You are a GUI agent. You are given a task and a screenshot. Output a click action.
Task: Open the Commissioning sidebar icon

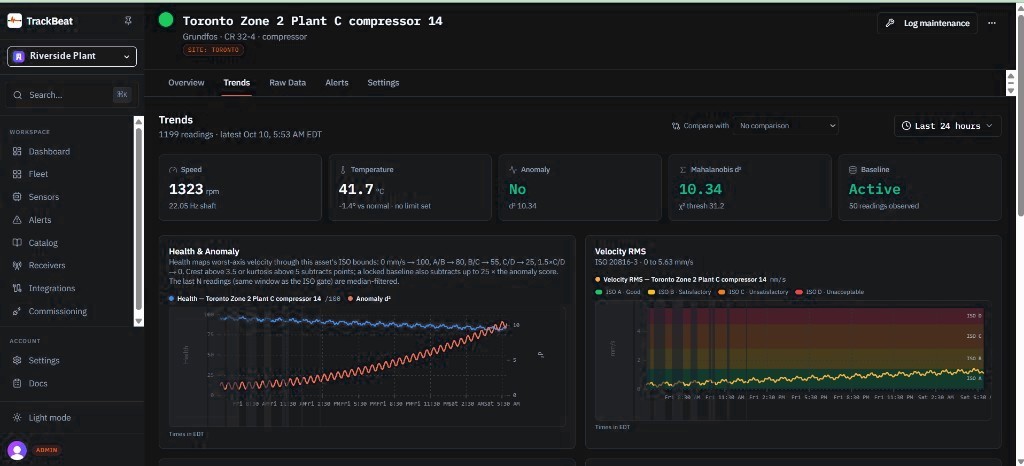click(17, 311)
